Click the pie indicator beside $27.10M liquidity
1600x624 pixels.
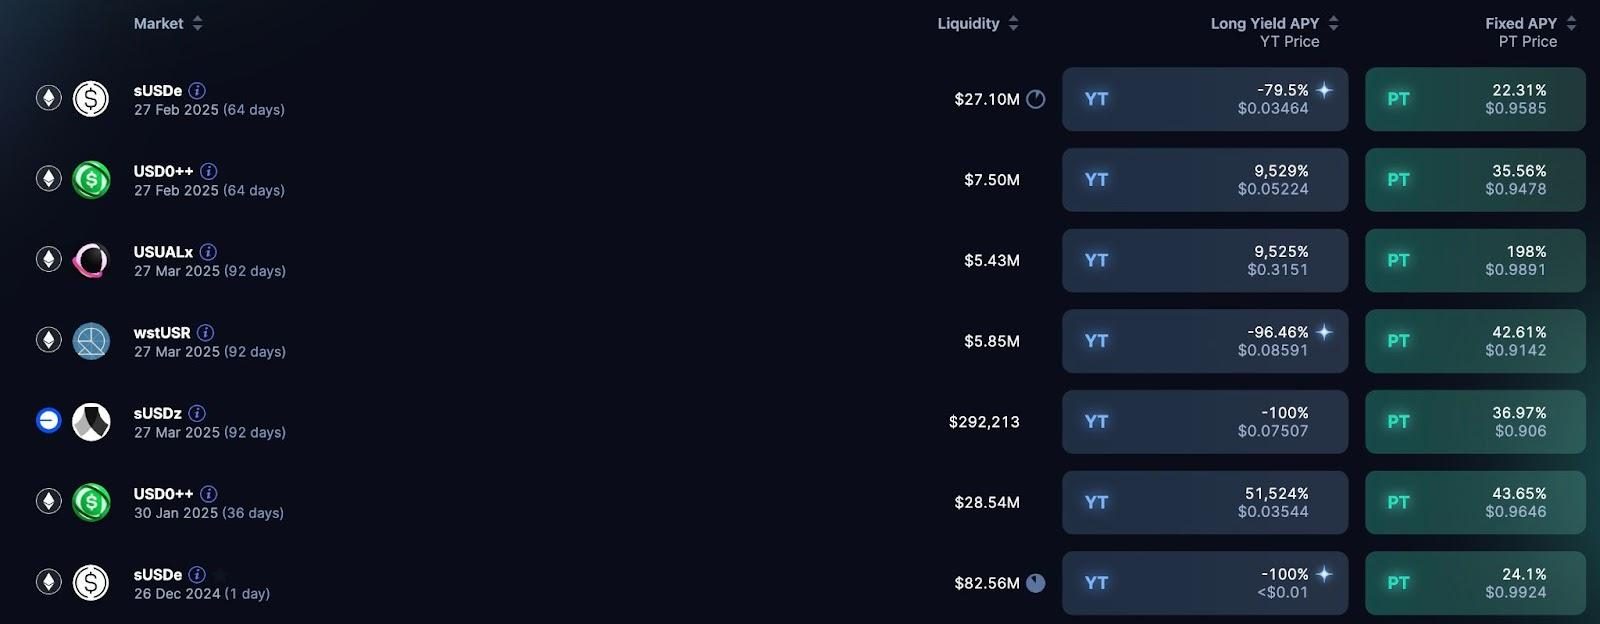pyautogui.click(x=1036, y=99)
